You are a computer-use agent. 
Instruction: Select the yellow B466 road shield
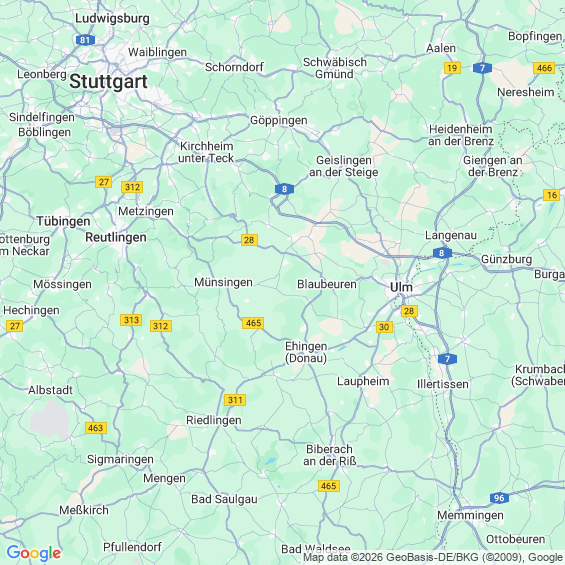pos(544,68)
